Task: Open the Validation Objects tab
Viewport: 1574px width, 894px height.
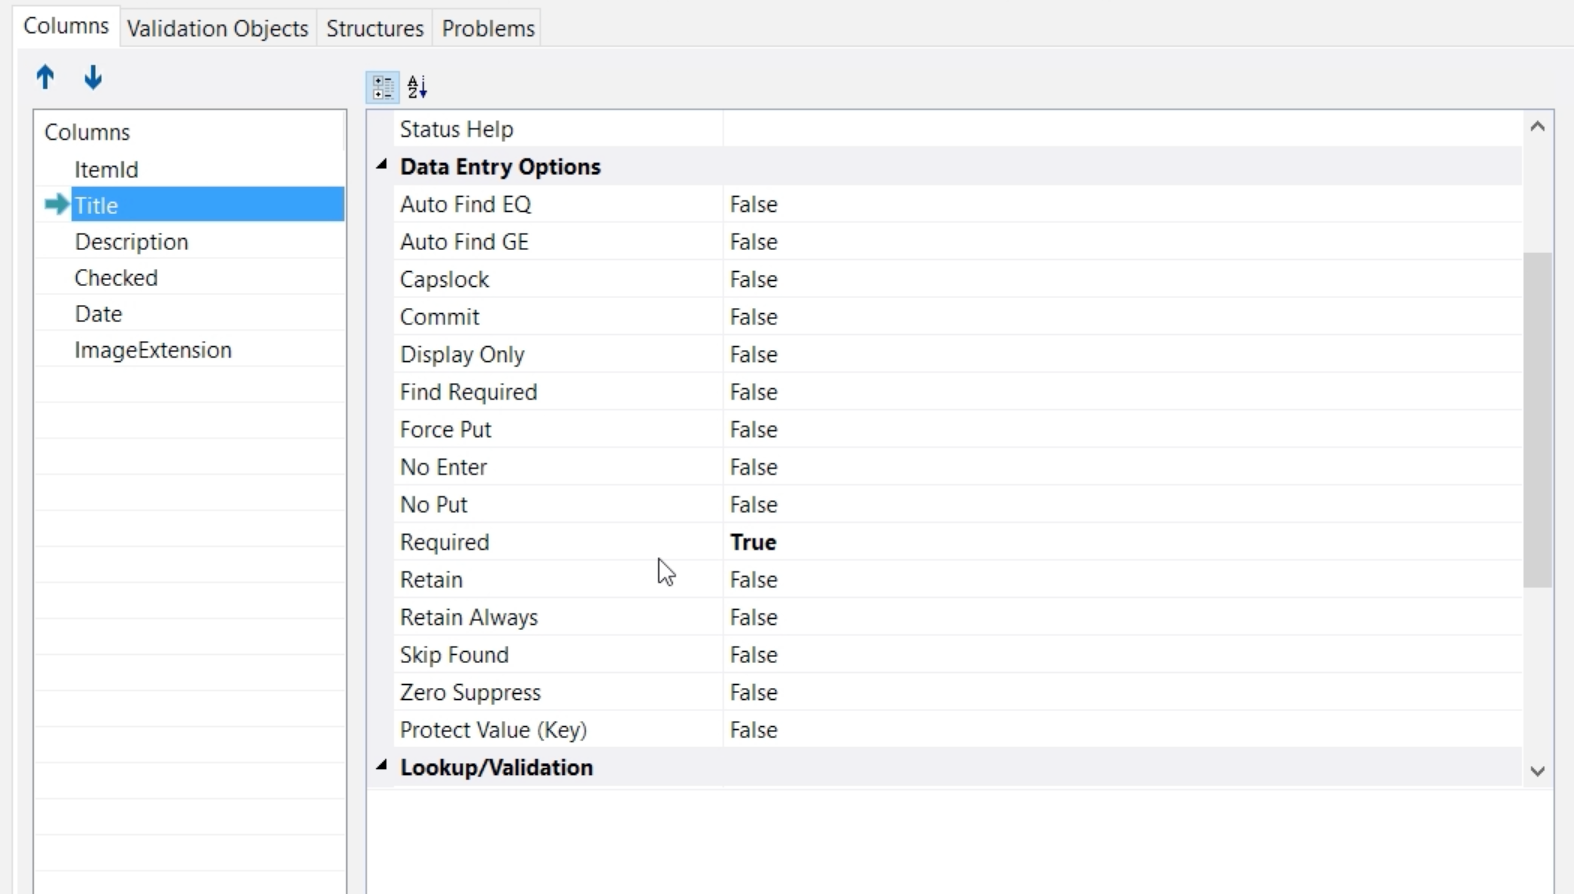Action: [217, 28]
